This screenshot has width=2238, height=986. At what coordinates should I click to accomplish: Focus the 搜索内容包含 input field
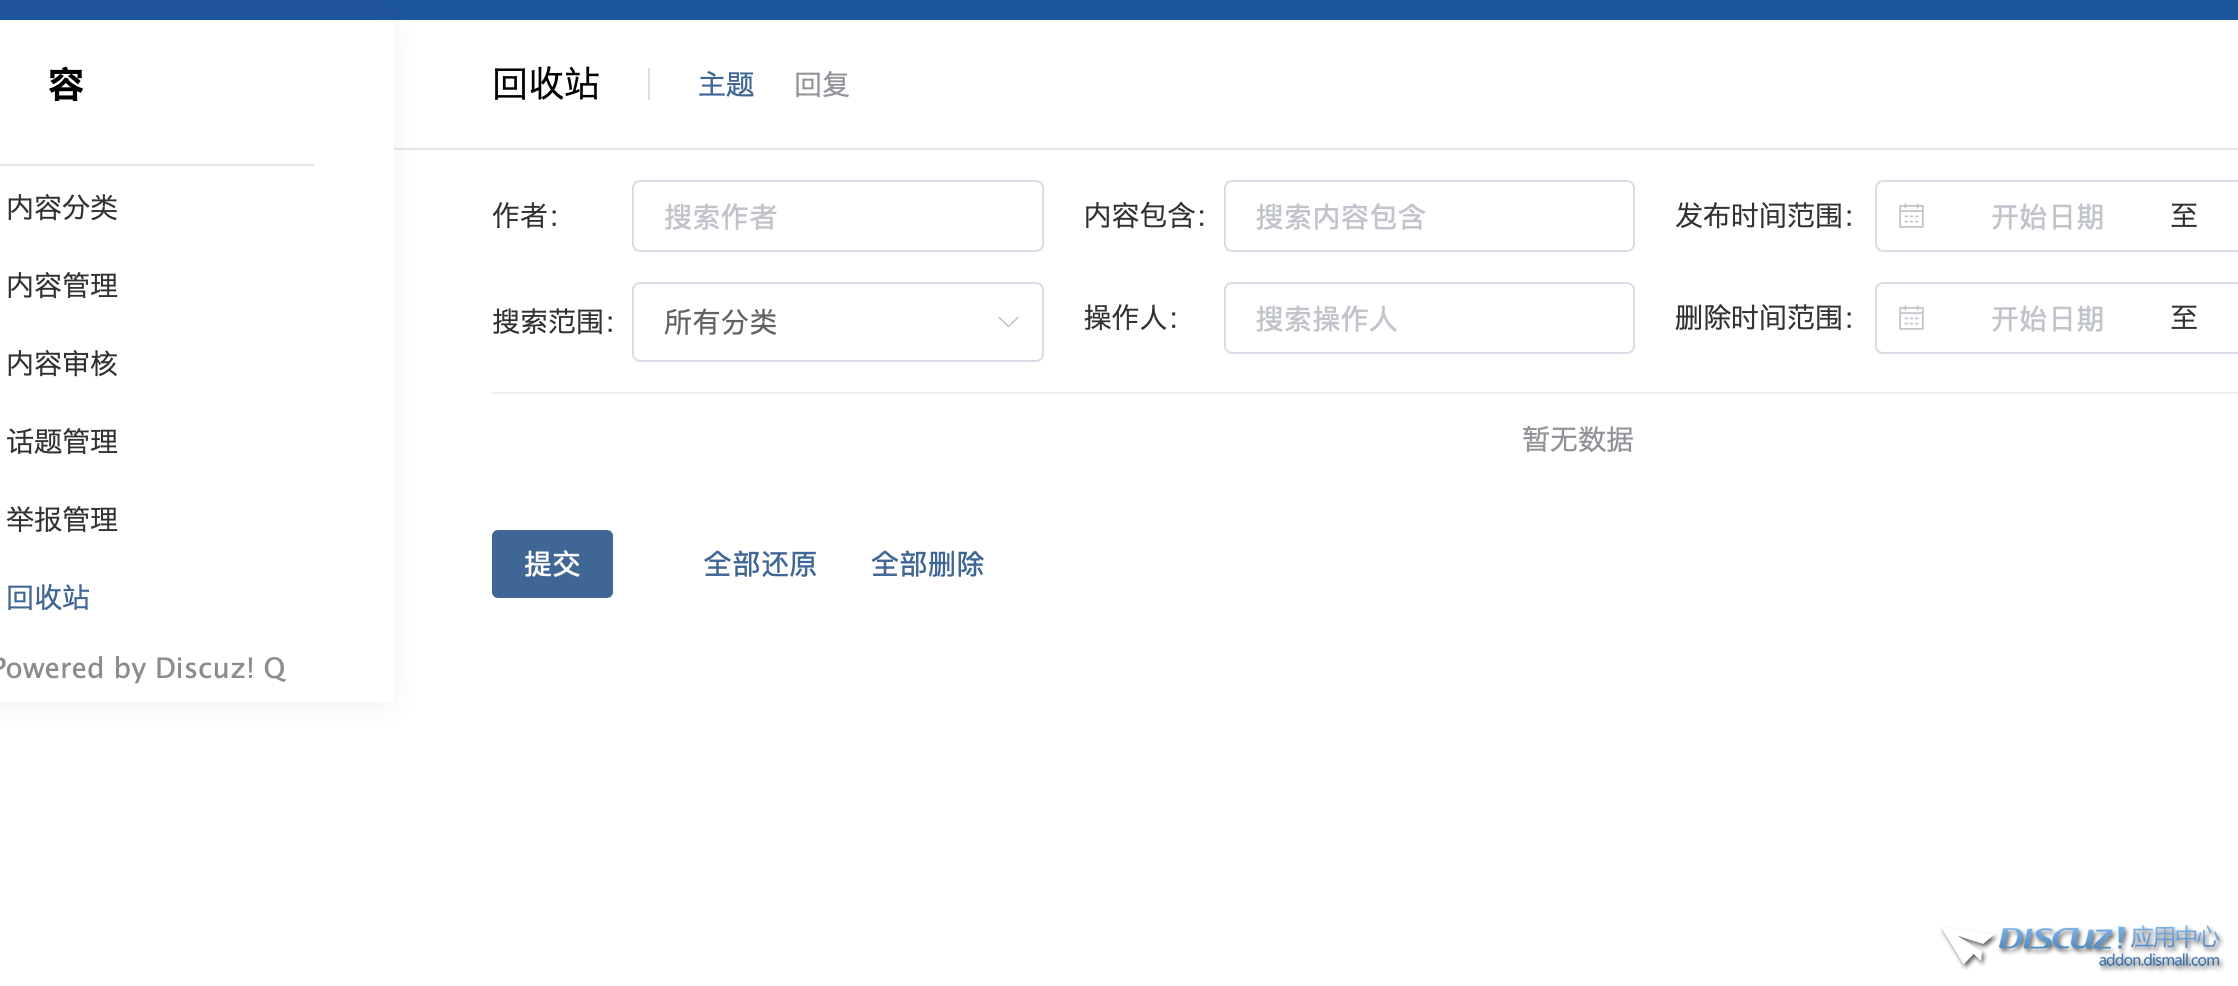pyautogui.click(x=1428, y=216)
